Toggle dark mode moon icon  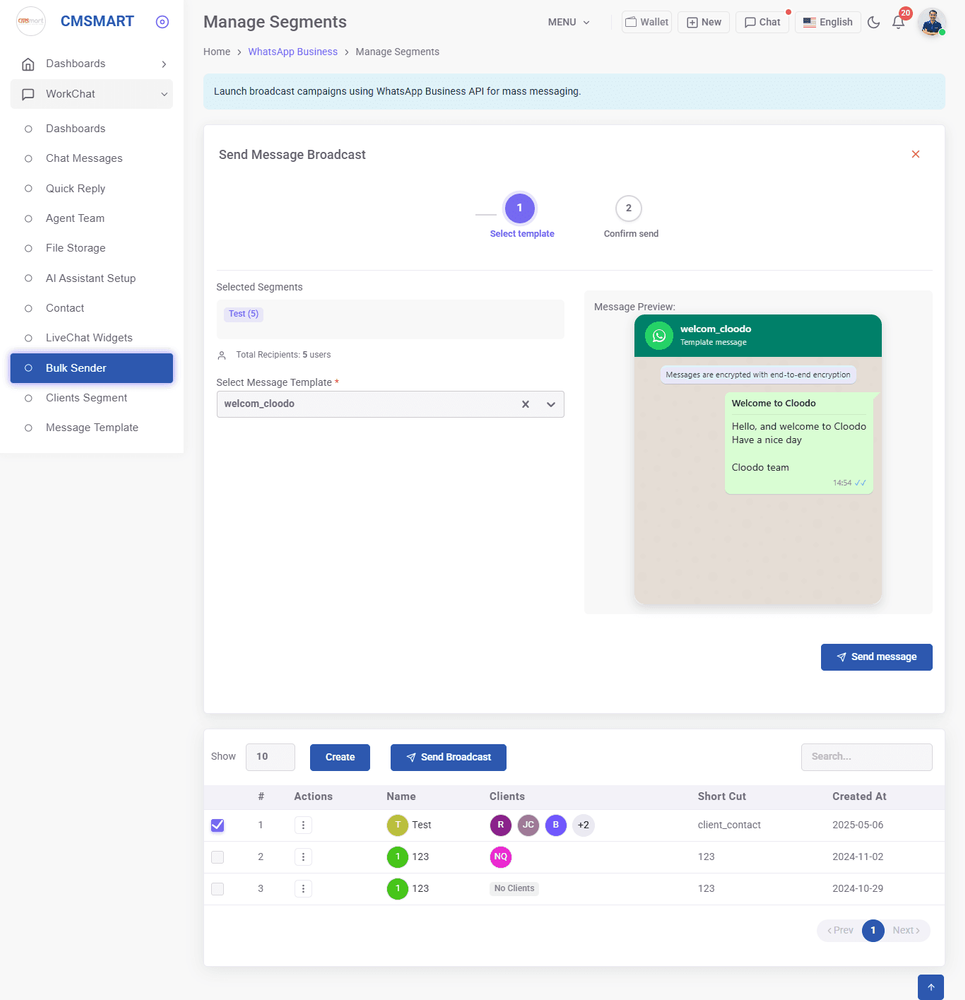tap(873, 22)
